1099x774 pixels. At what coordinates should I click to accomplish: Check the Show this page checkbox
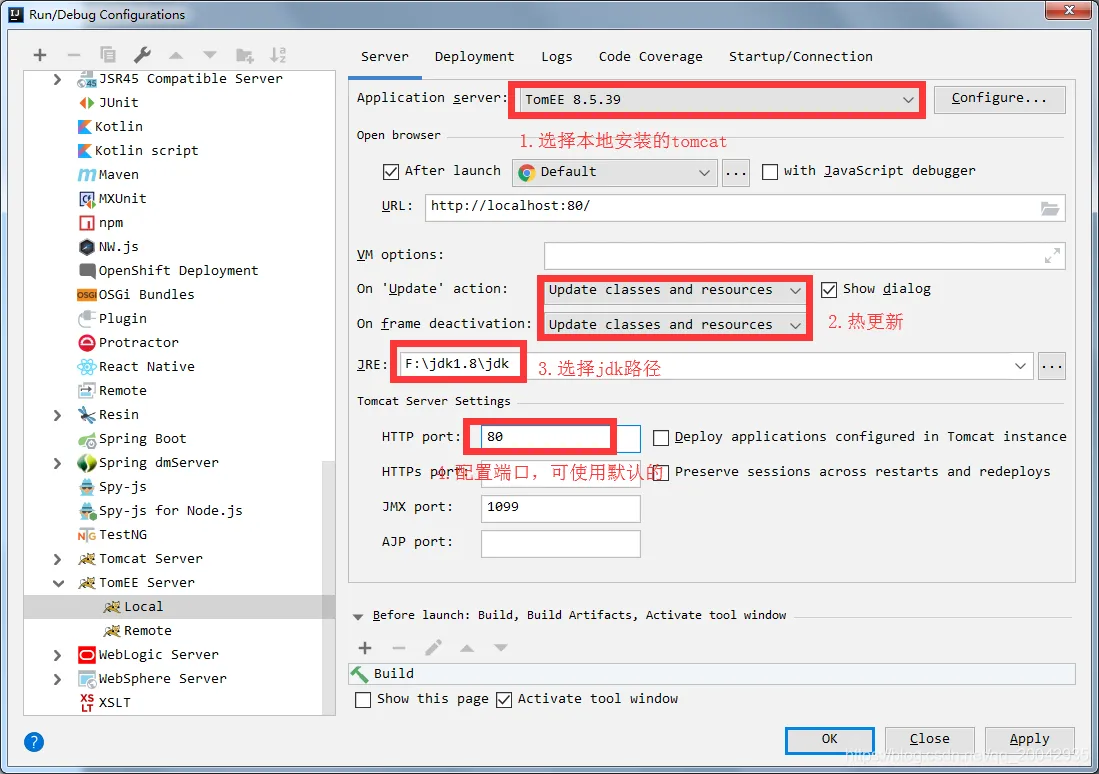point(363,700)
